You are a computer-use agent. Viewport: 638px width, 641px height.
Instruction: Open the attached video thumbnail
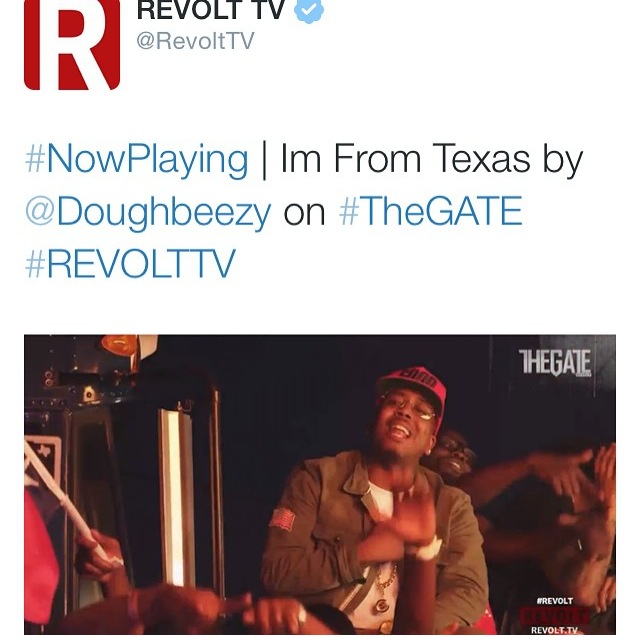(320, 484)
